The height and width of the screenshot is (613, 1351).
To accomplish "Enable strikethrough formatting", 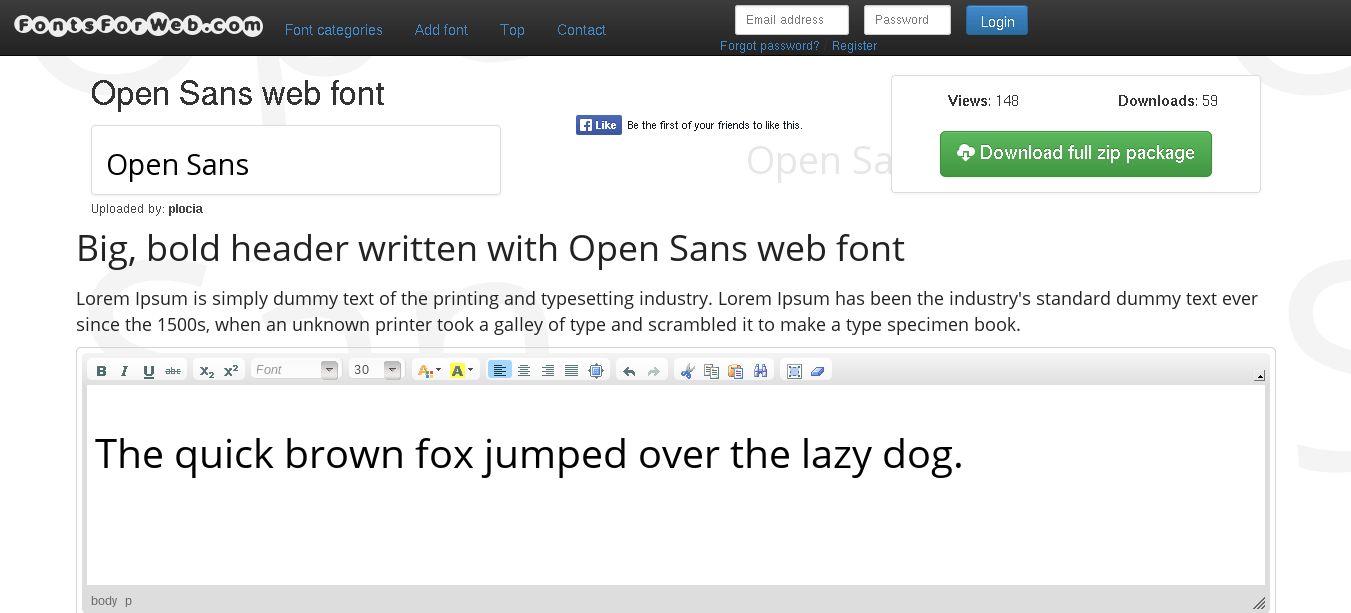I will click(172, 370).
